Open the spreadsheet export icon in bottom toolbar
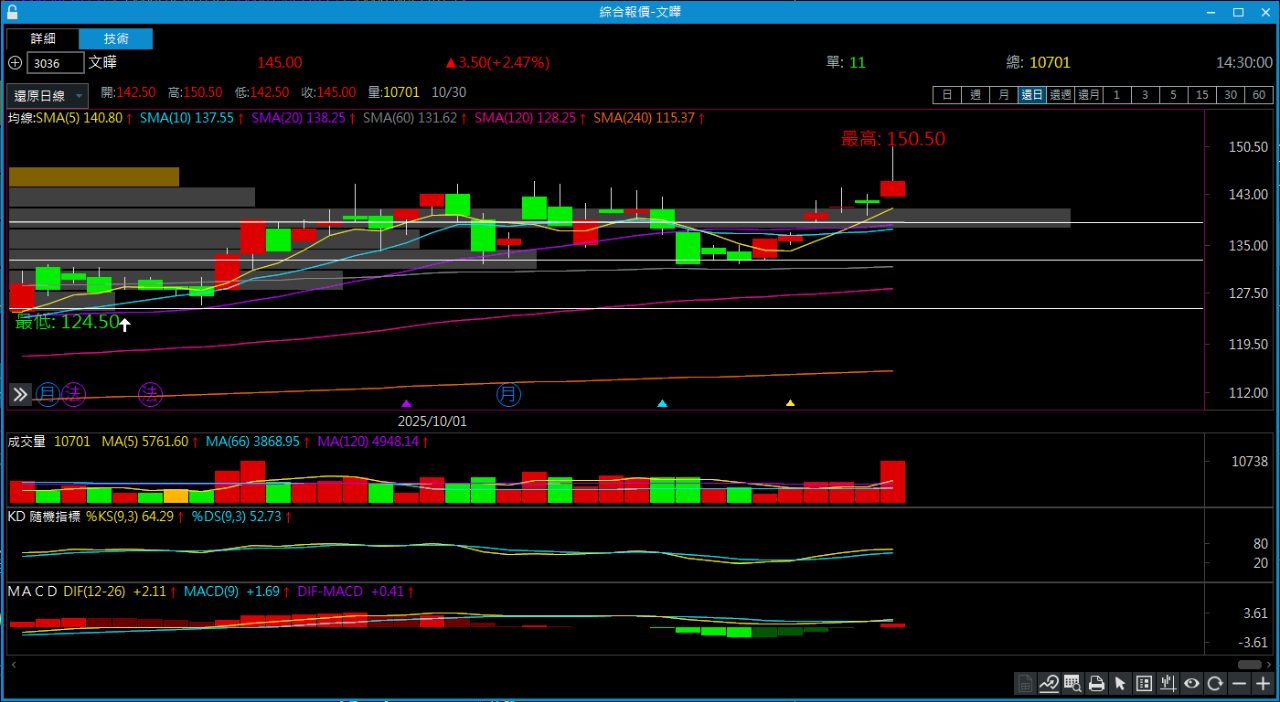Viewport: 1280px width, 702px height. point(1025,684)
